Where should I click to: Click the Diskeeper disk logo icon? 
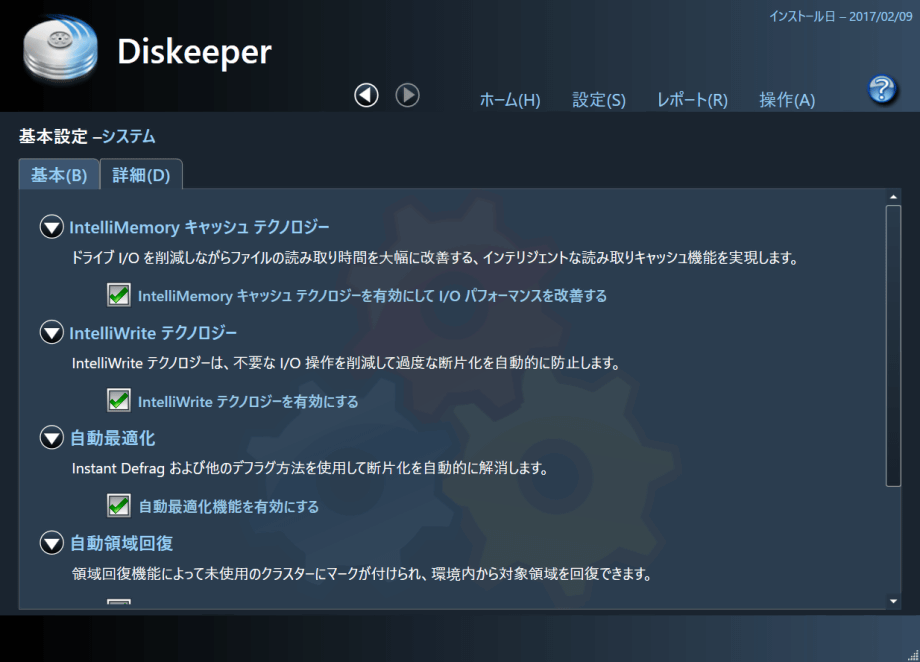(x=60, y=49)
